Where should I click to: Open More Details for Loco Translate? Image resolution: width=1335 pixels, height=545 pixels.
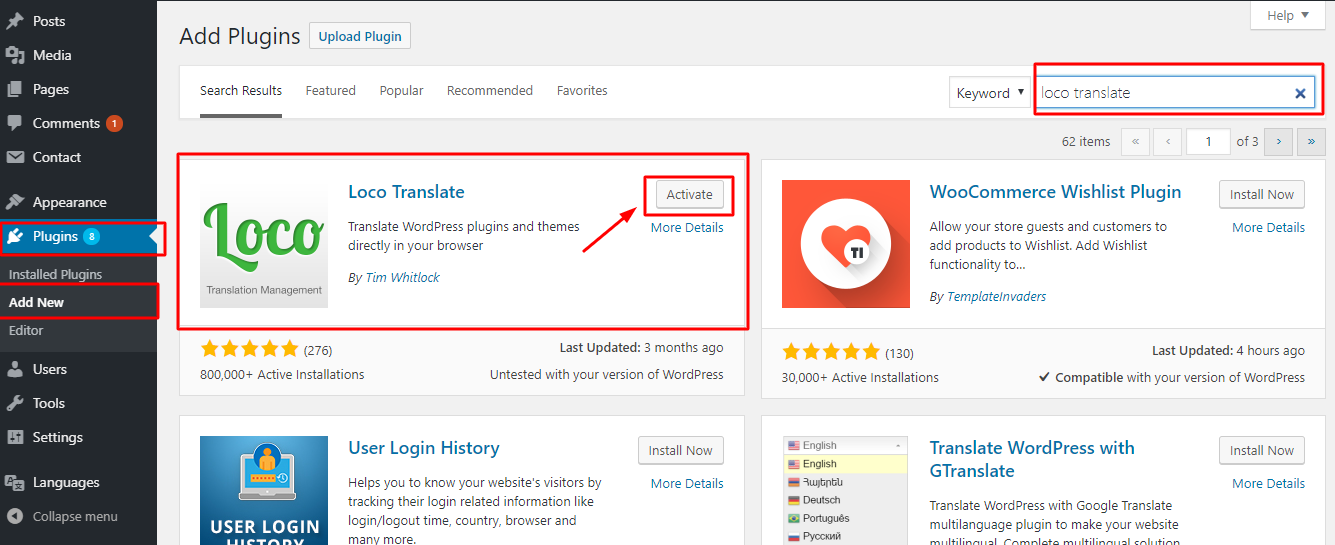[687, 227]
